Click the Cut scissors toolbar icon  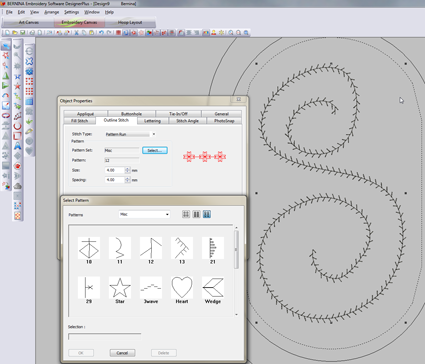[x=76, y=33]
